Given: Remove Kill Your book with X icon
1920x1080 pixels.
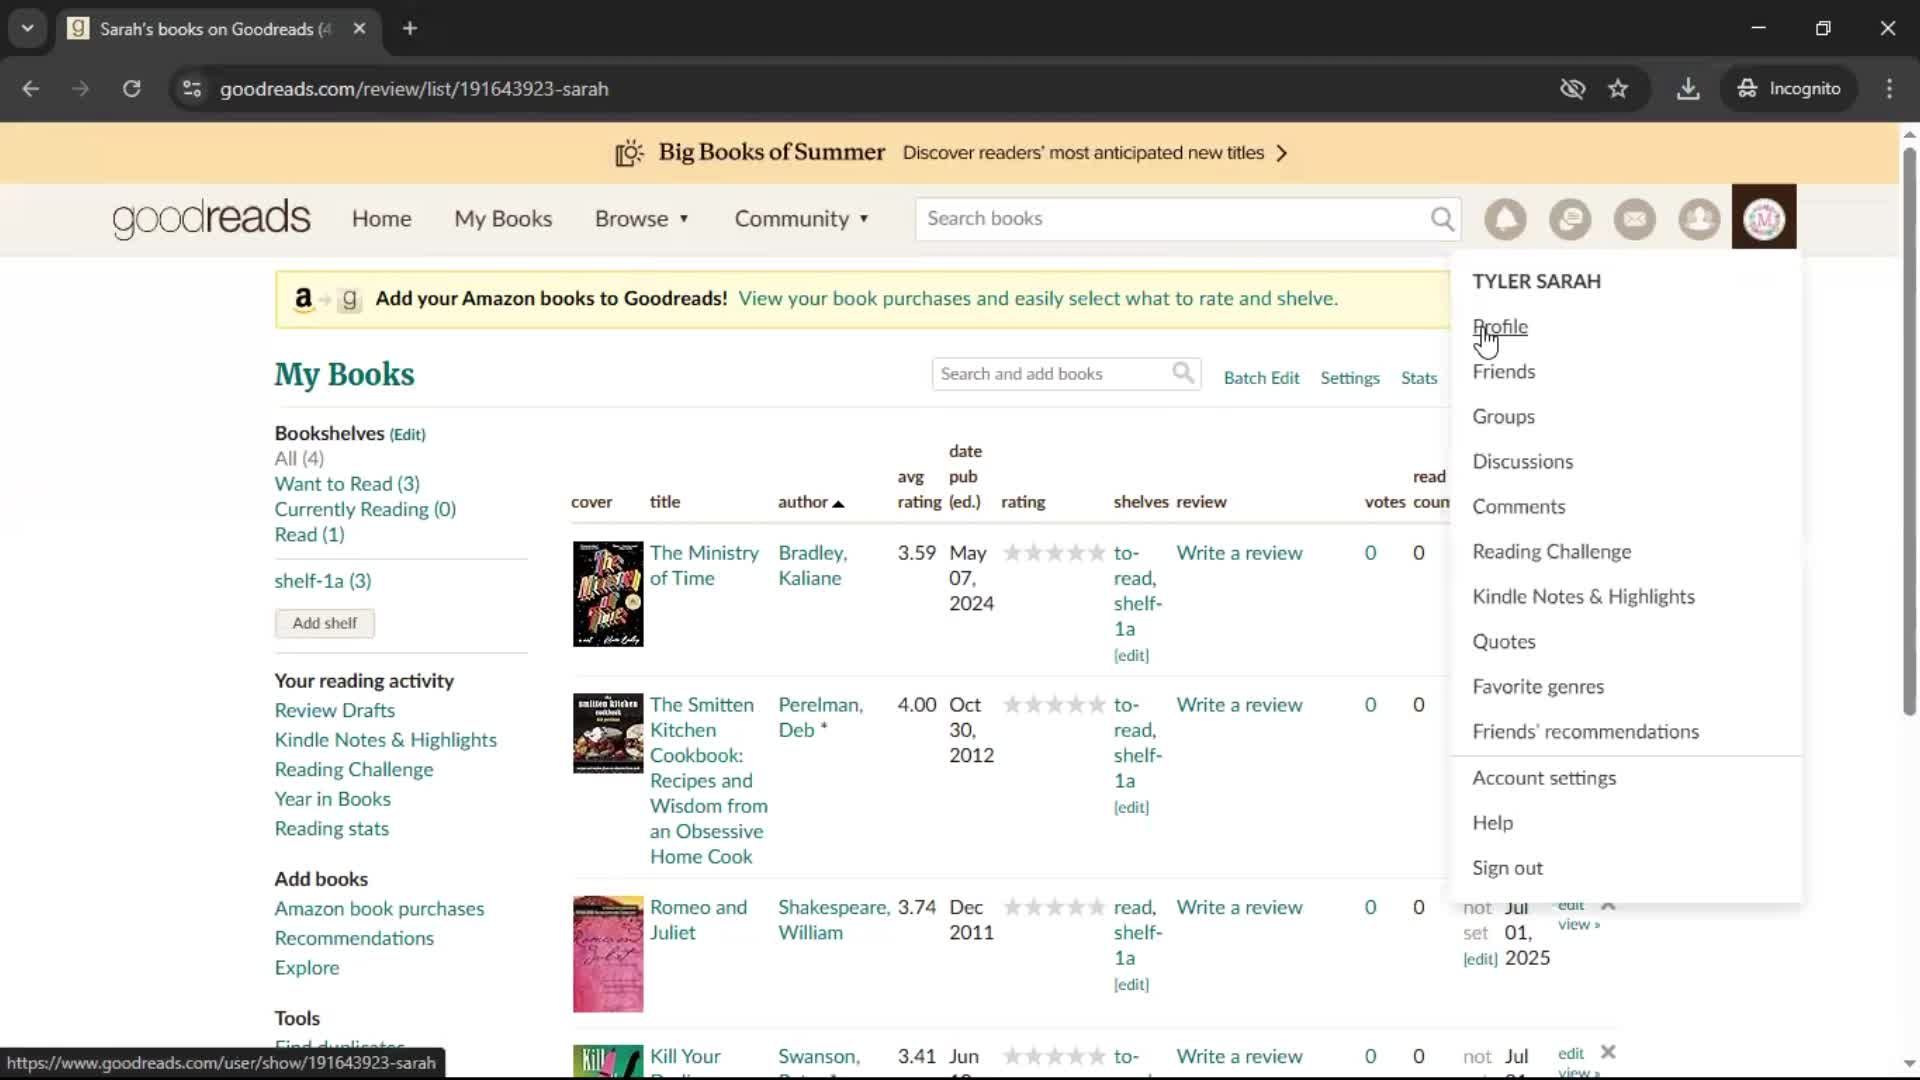Looking at the screenshot, I should (x=1608, y=1051).
